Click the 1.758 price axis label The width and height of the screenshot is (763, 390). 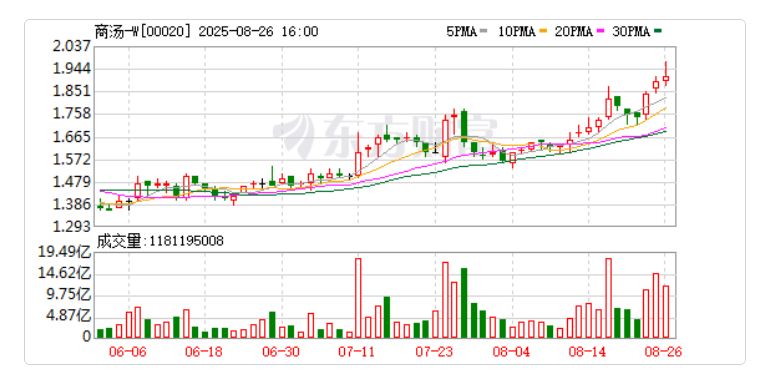pos(72,113)
